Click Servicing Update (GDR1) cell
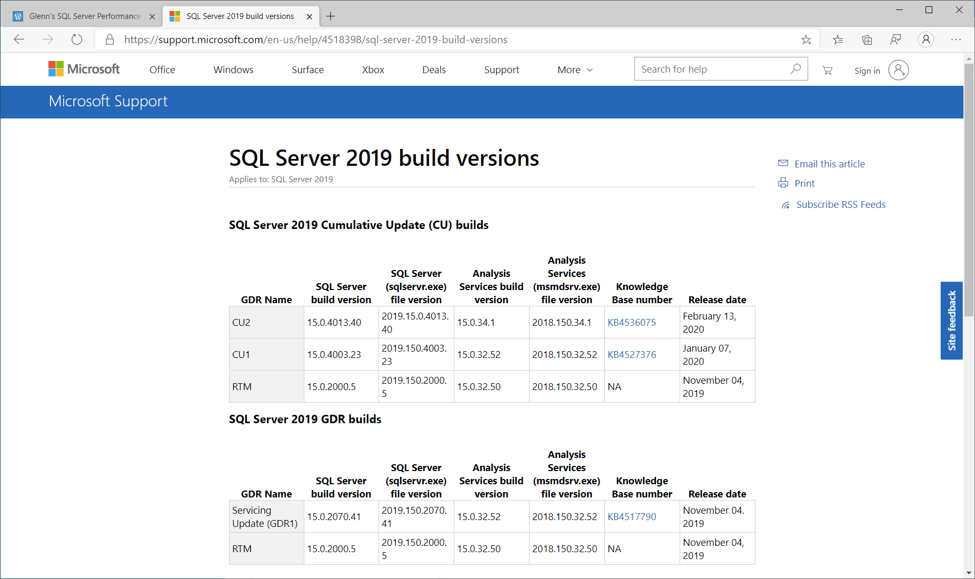Viewport: 975px width, 579px height. (x=266, y=516)
